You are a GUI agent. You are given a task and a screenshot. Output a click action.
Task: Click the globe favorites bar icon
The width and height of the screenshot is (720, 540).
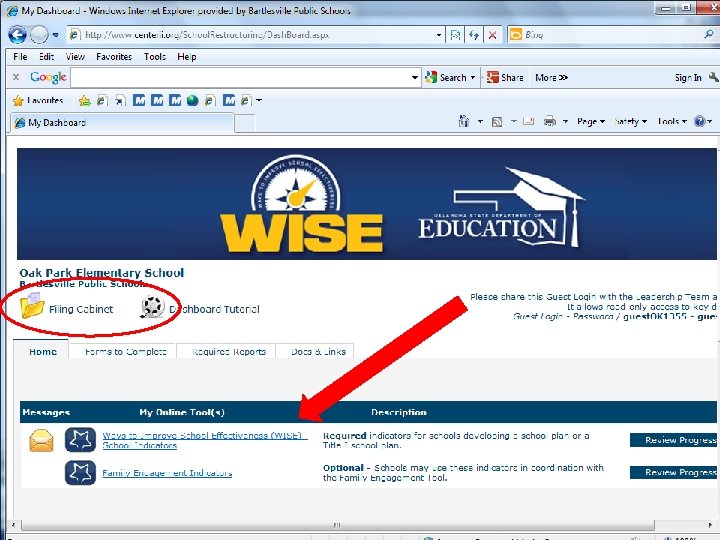click(193, 100)
